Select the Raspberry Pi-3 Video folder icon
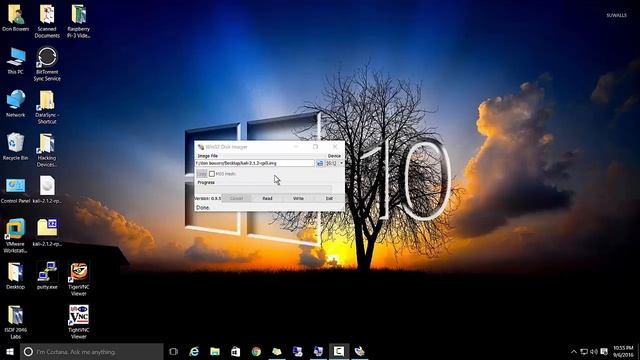The height and width of the screenshot is (360, 640). 78,21
